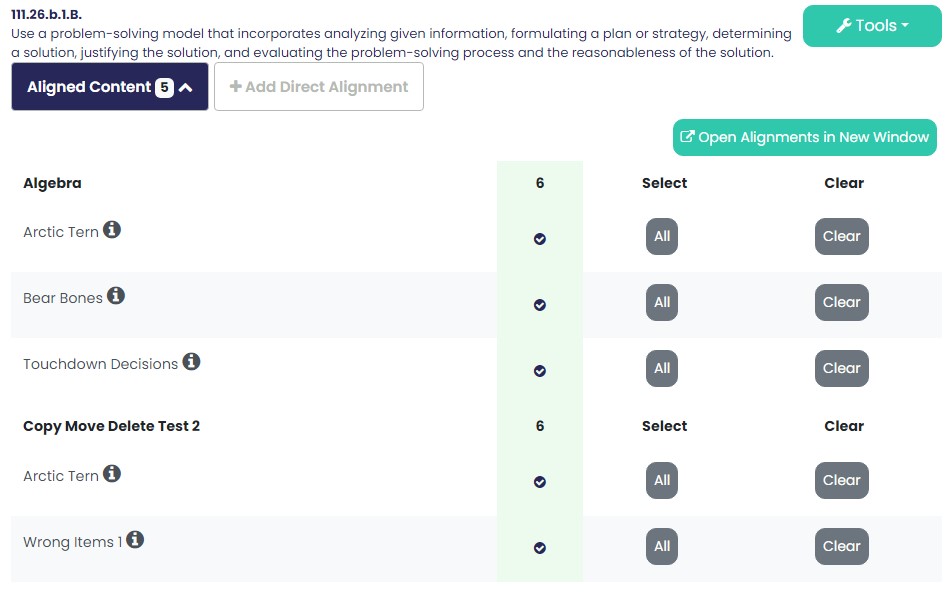The width and height of the screenshot is (950, 595).
Task: Clear alignment for Copy Move Delete Arctic Tern
Action: [842, 480]
